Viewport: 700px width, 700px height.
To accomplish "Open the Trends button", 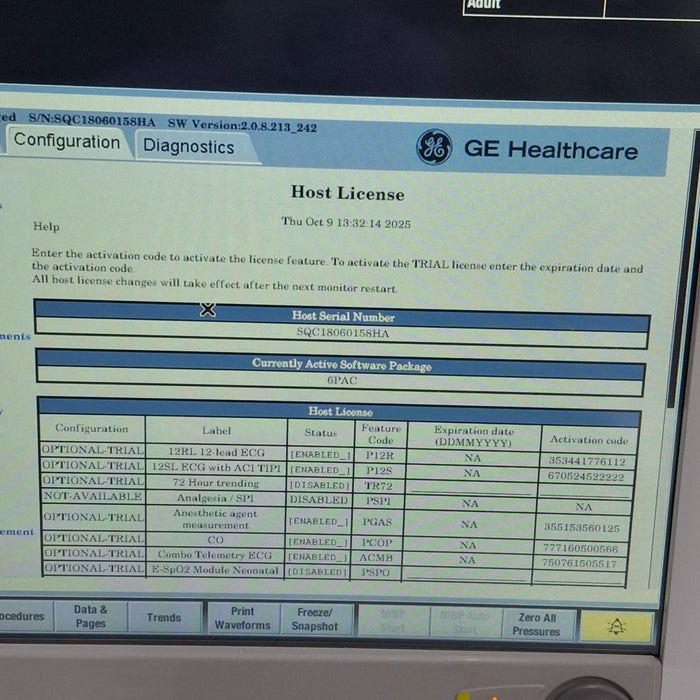I will pos(164,617).
